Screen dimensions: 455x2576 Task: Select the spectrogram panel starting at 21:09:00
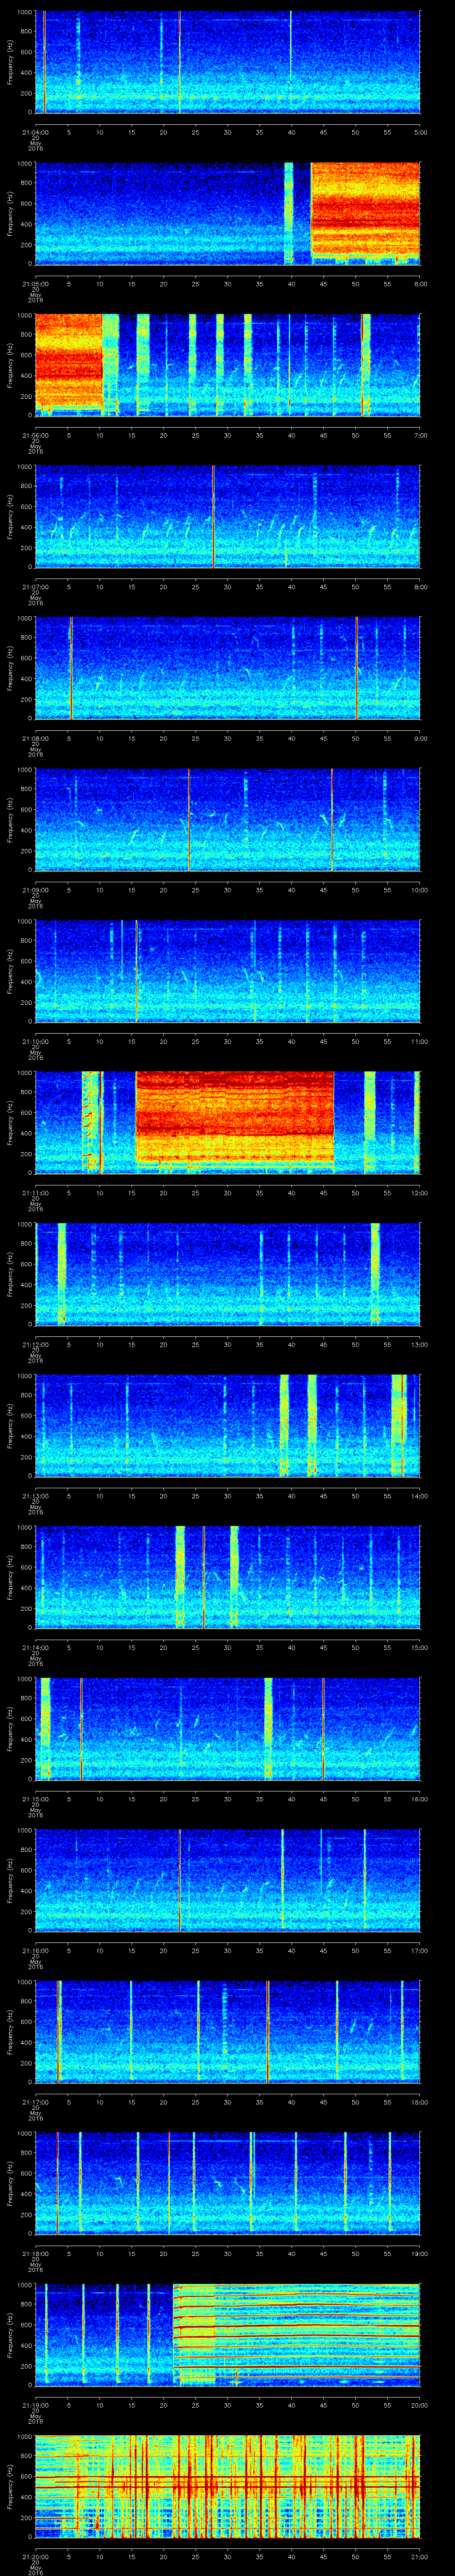pos(228,819)
